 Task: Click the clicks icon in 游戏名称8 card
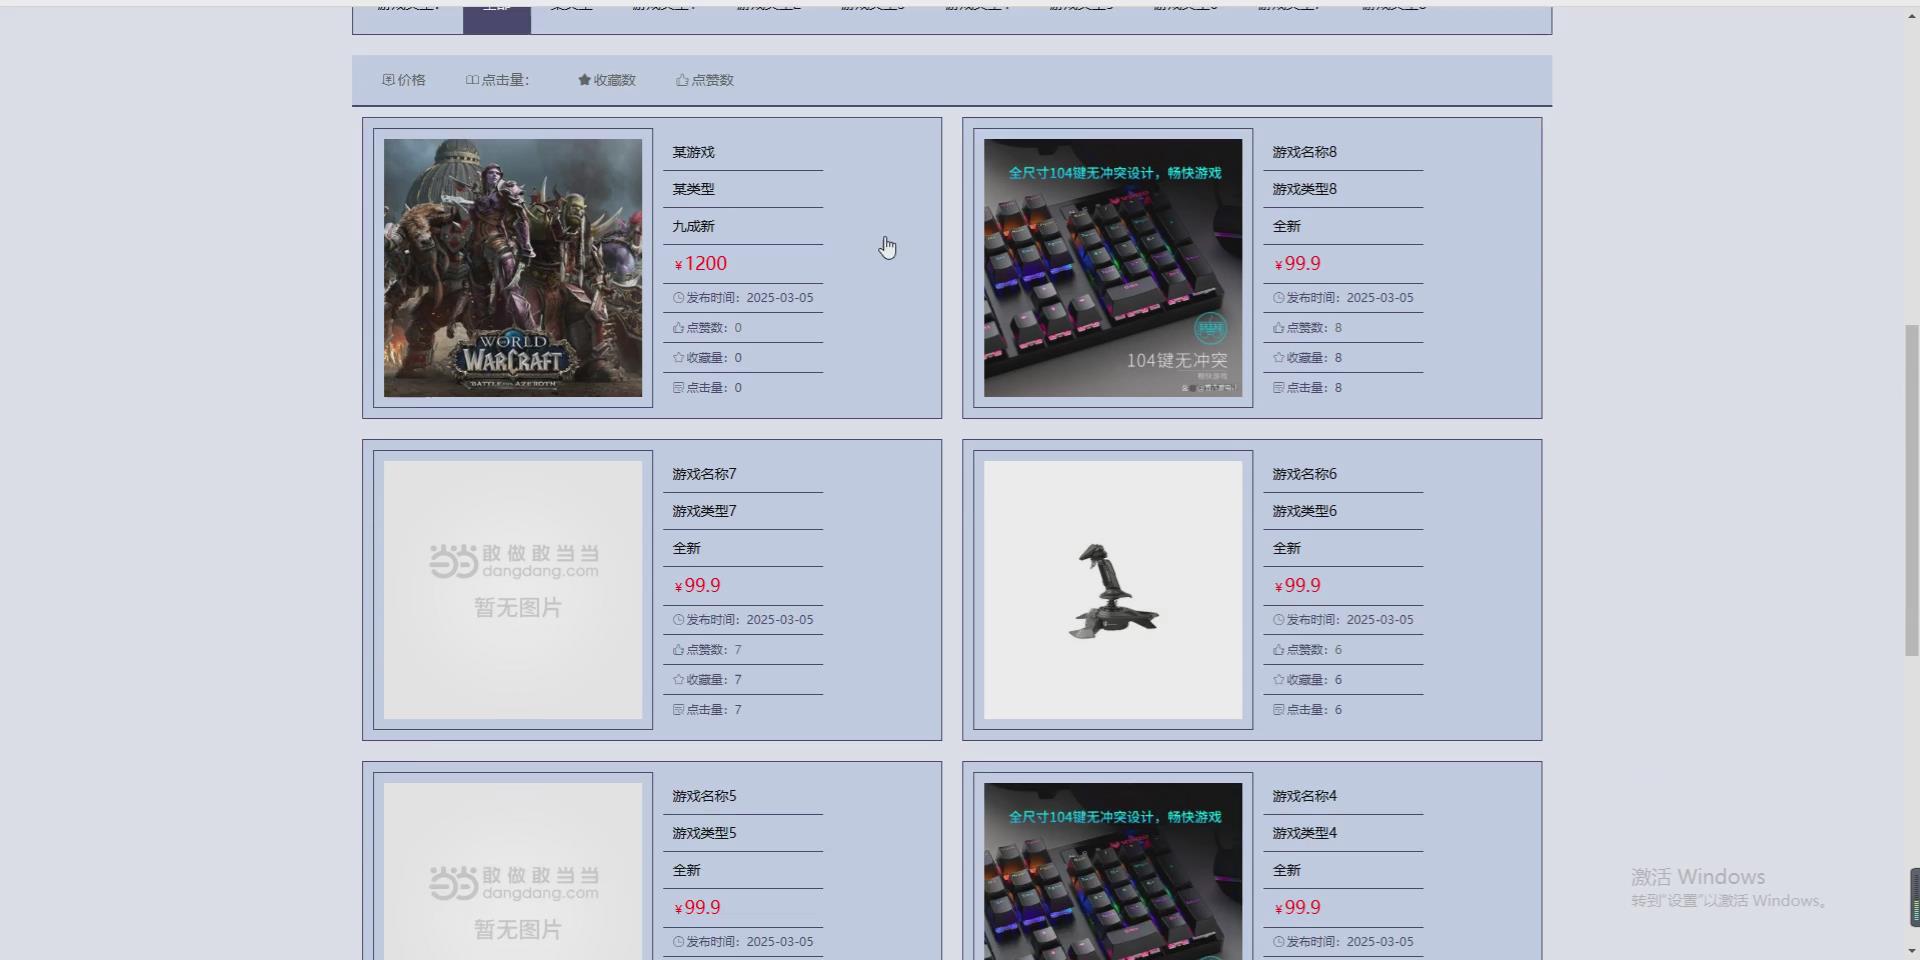pos(1278,388)
